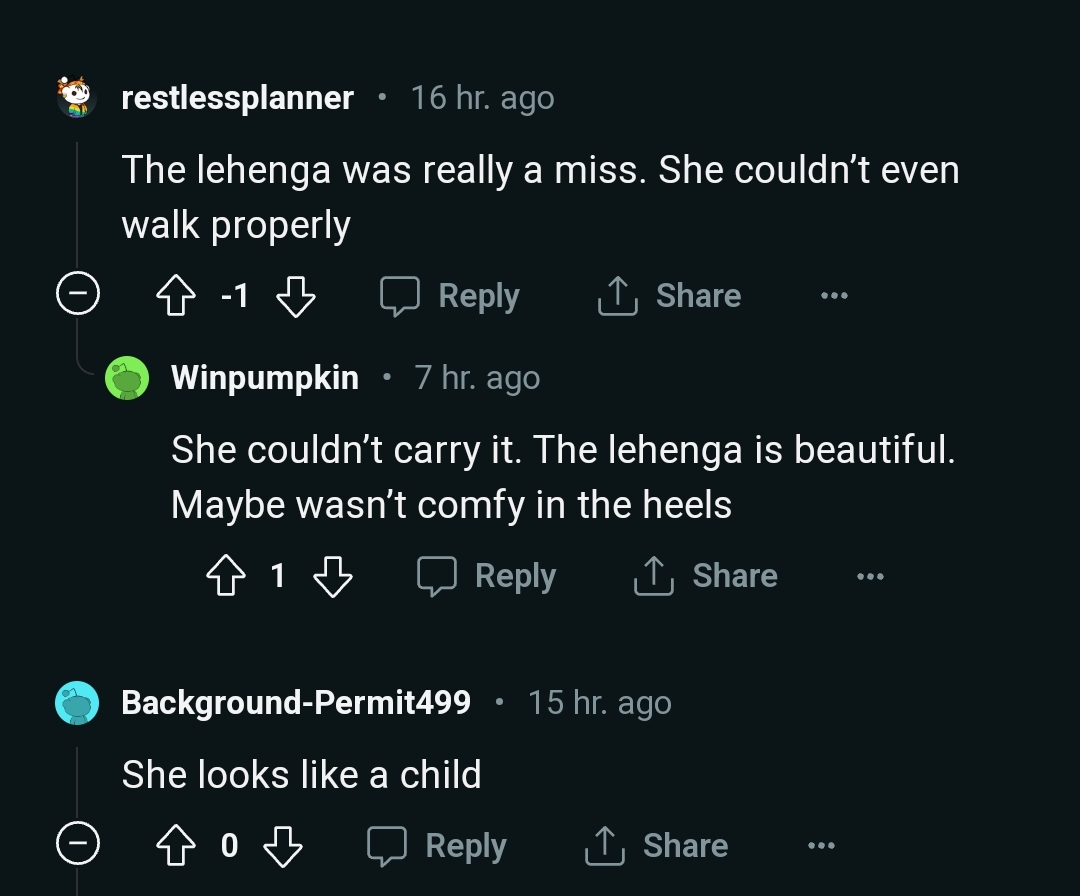
Task: Downvote Winpumpkin's reply
Action: point(333,577)
